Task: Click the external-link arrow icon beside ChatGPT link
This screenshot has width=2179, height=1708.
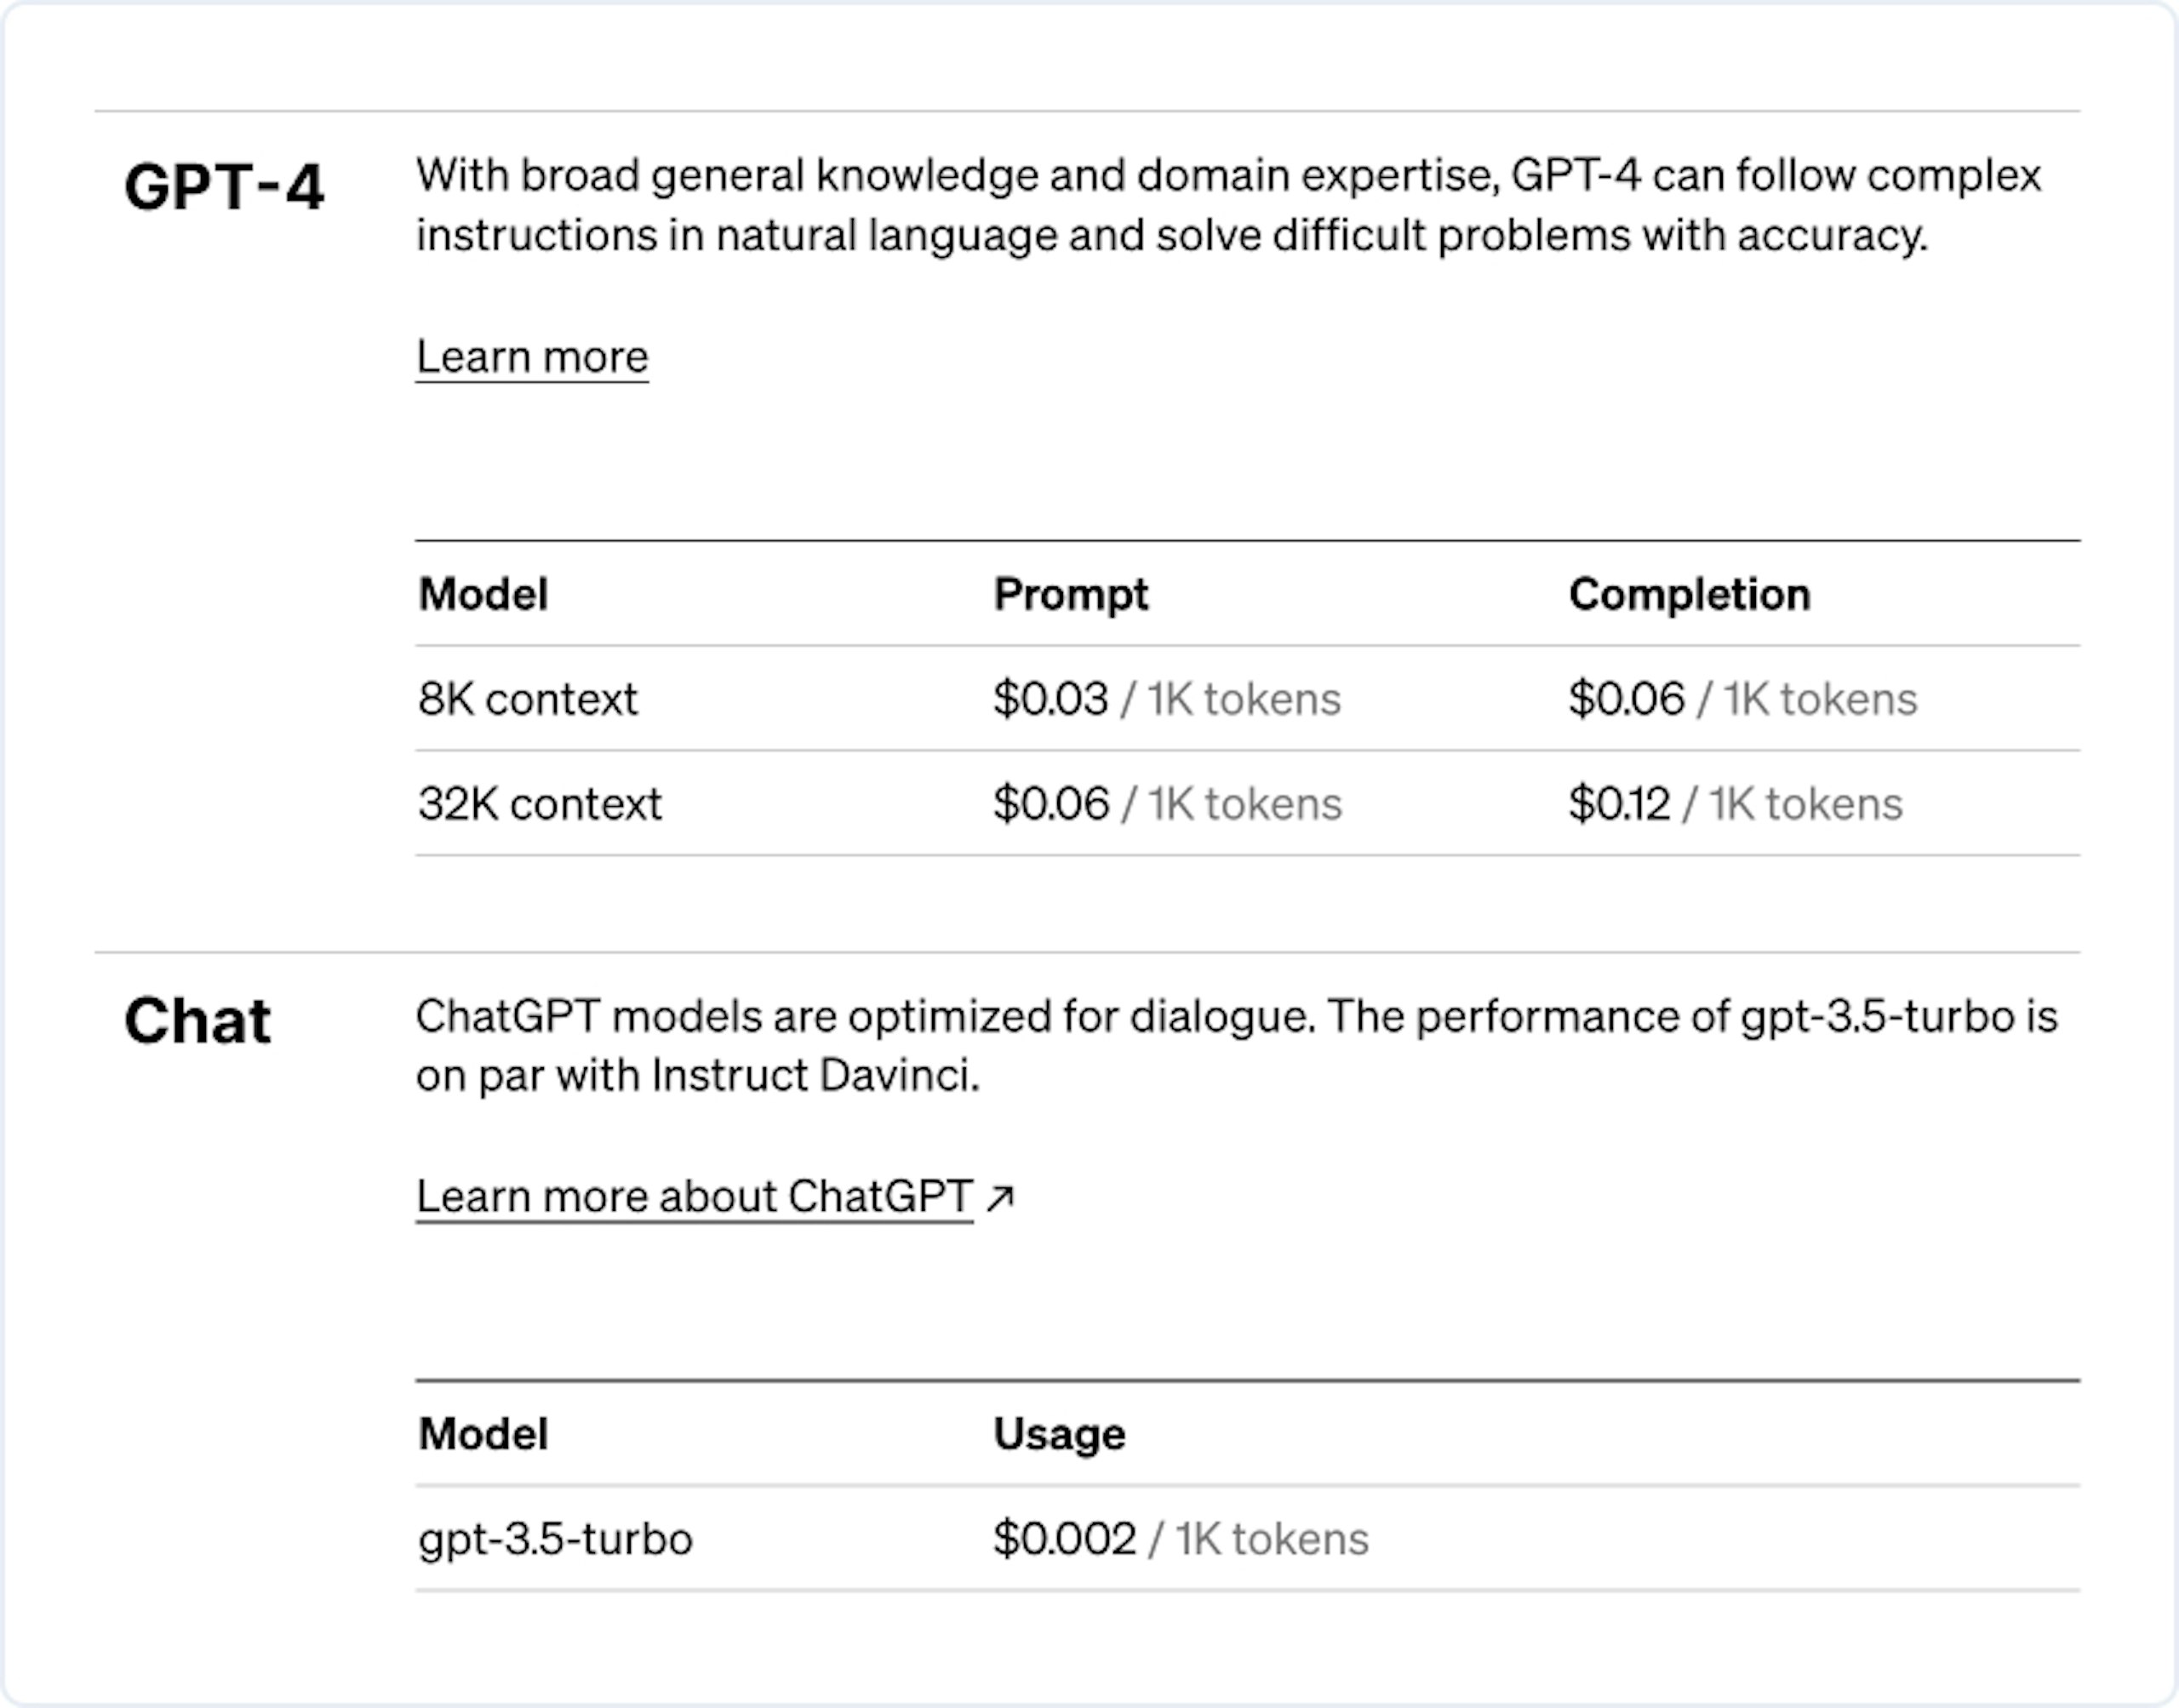Action: [x=1000, y=1197]
